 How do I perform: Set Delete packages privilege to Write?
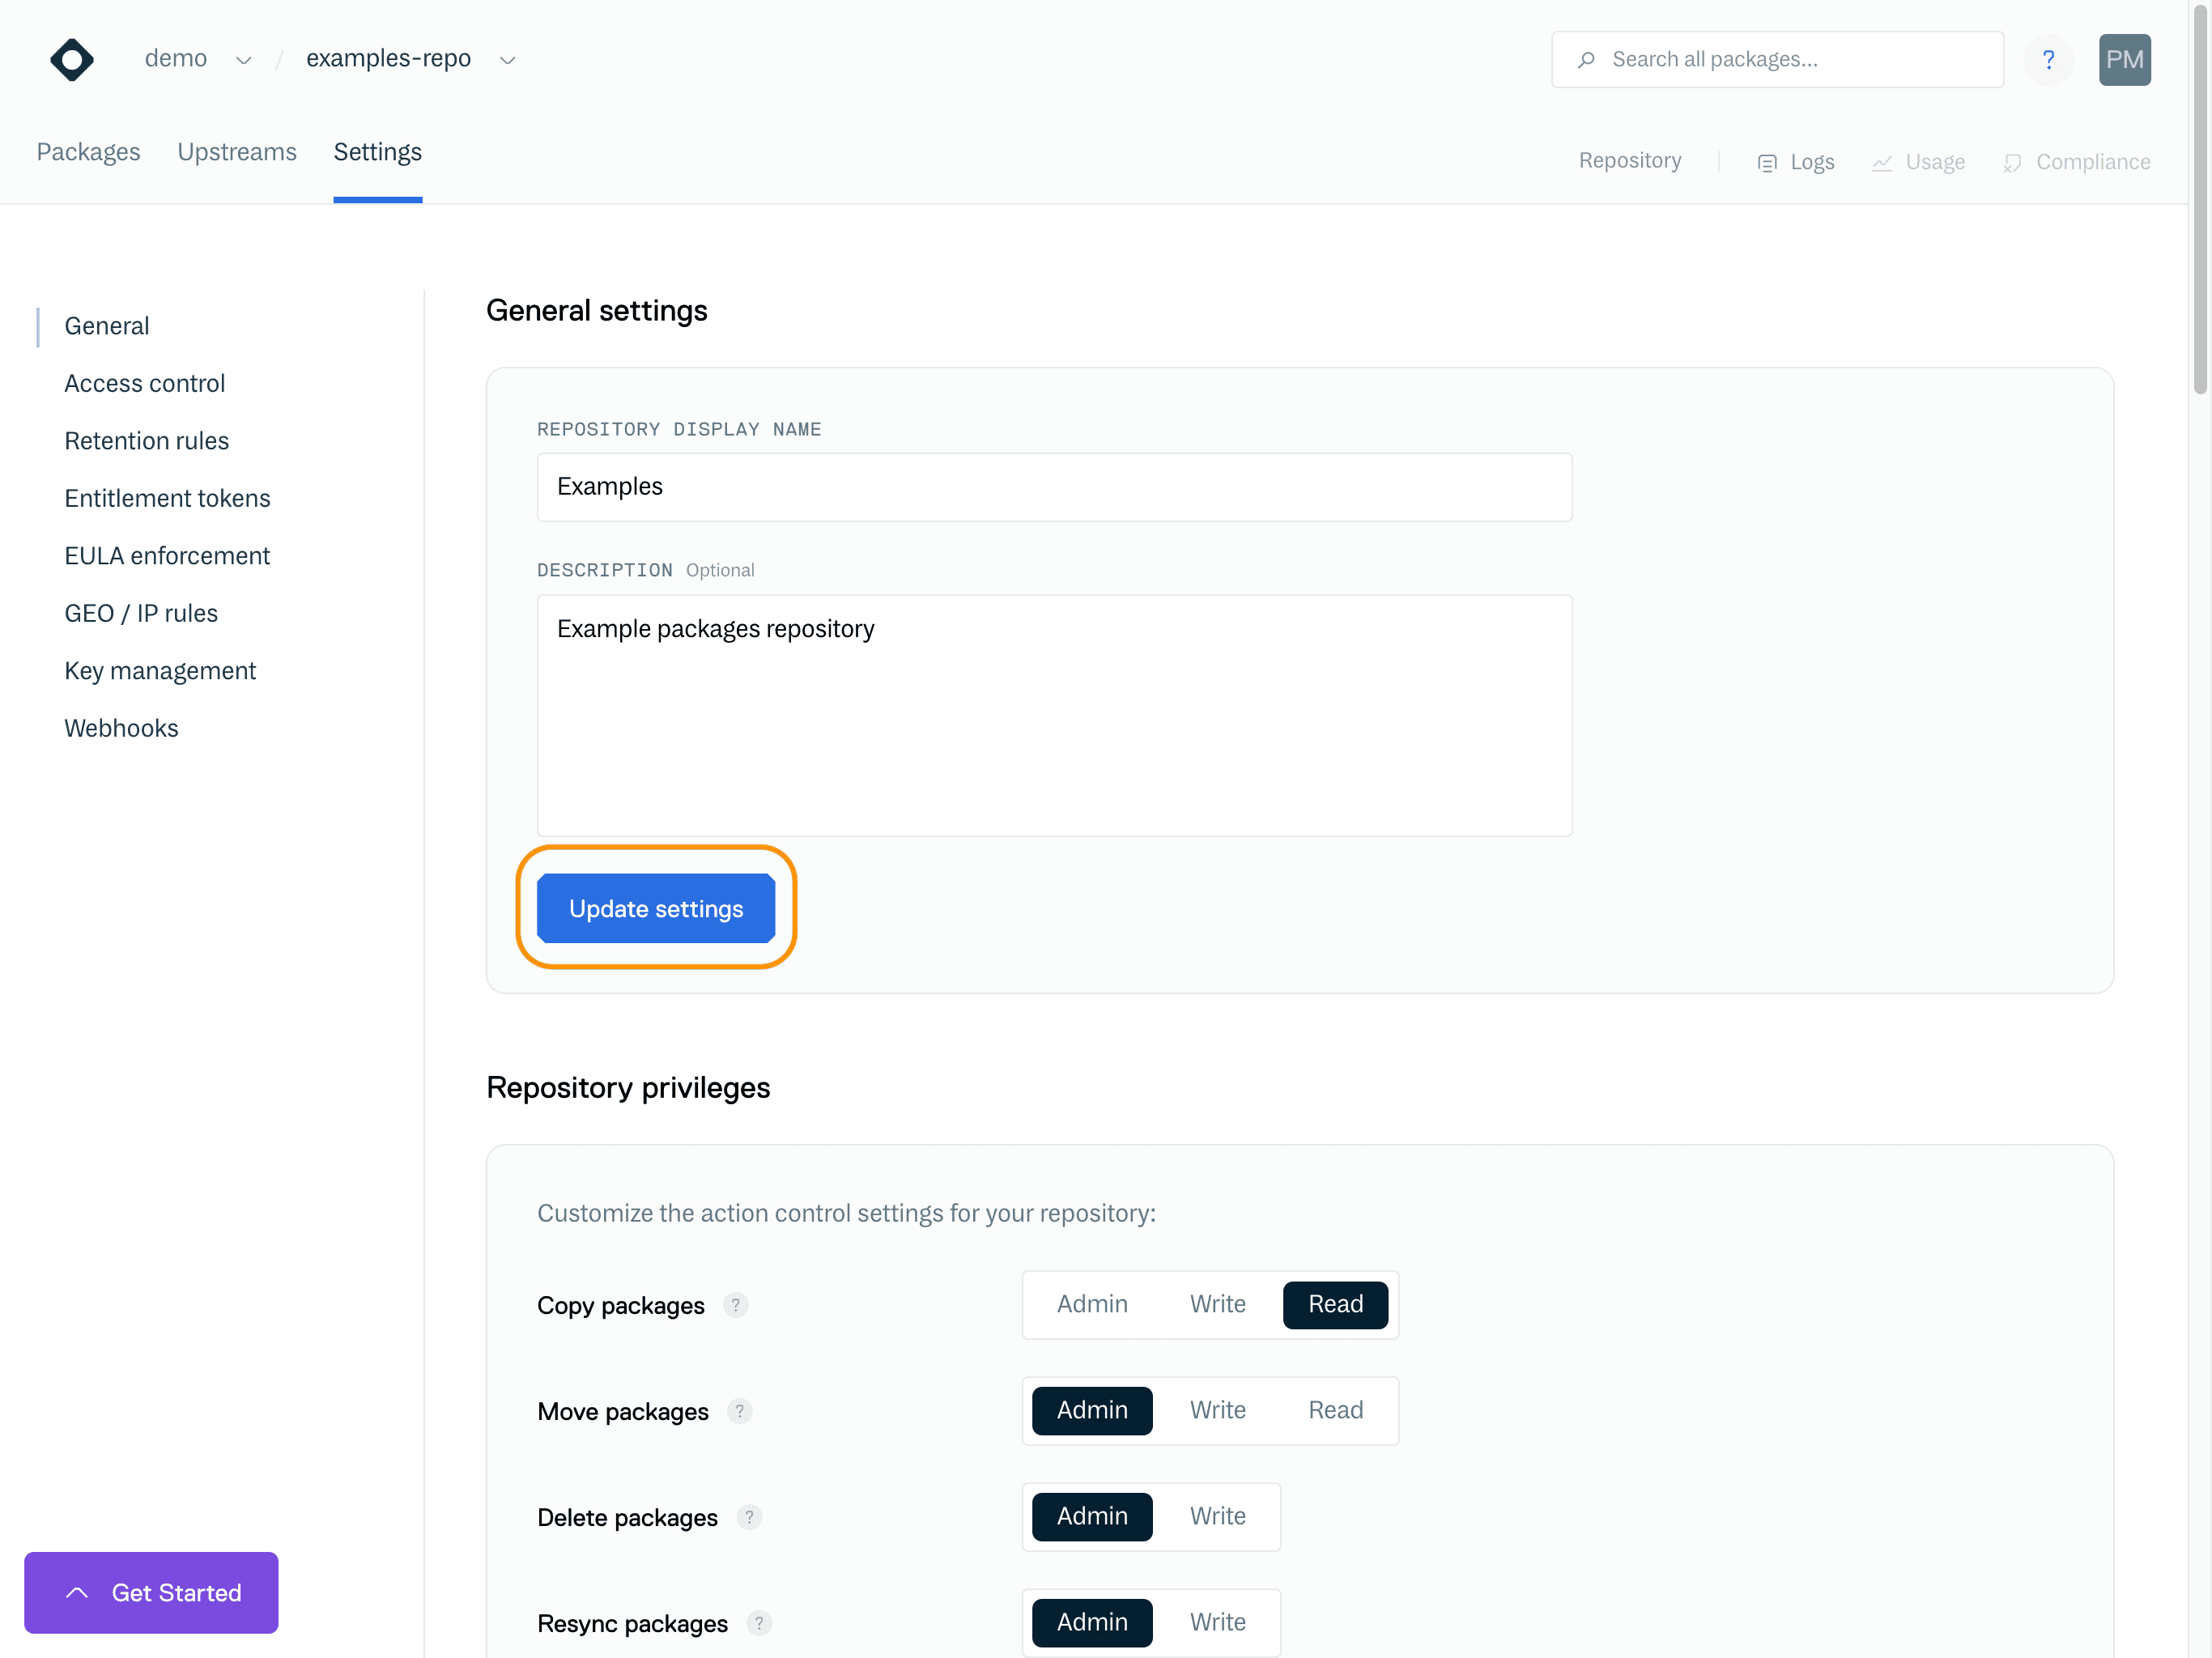[1218, 1516]
